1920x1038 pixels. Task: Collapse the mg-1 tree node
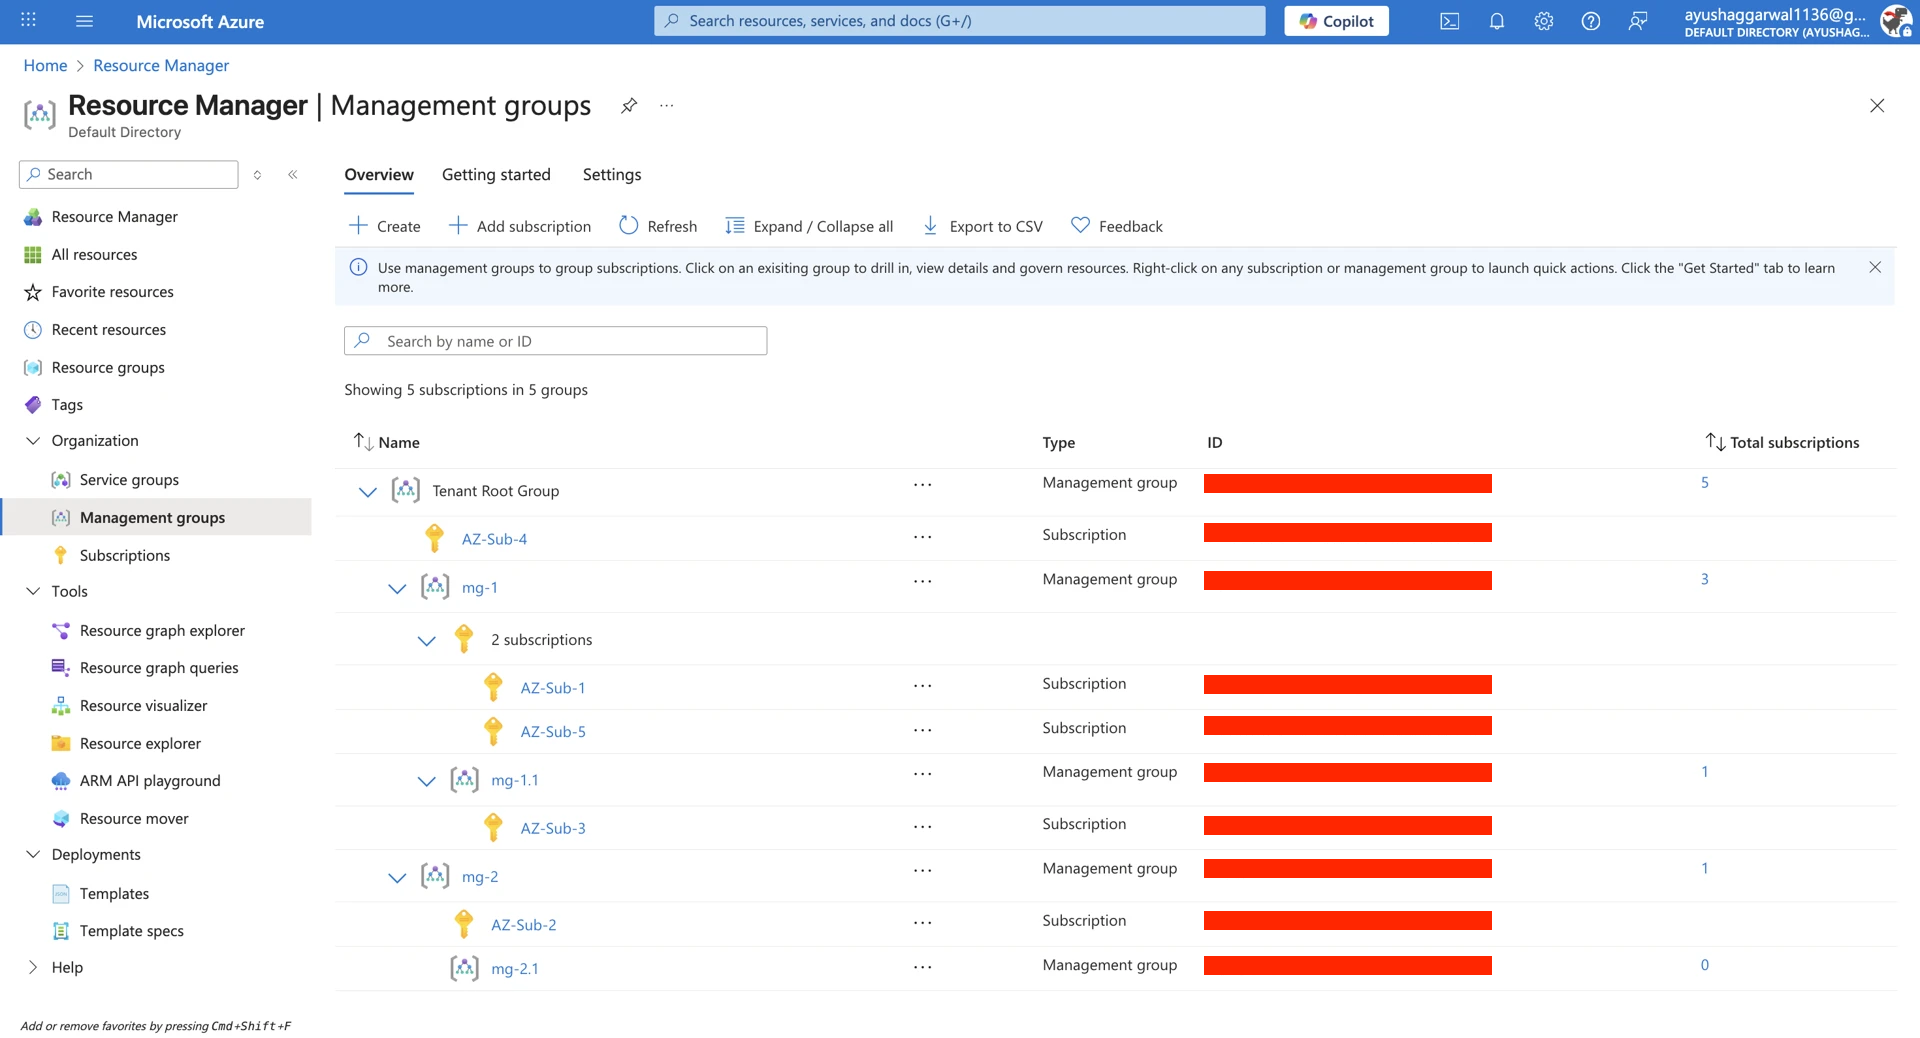[x=397, y=588]
